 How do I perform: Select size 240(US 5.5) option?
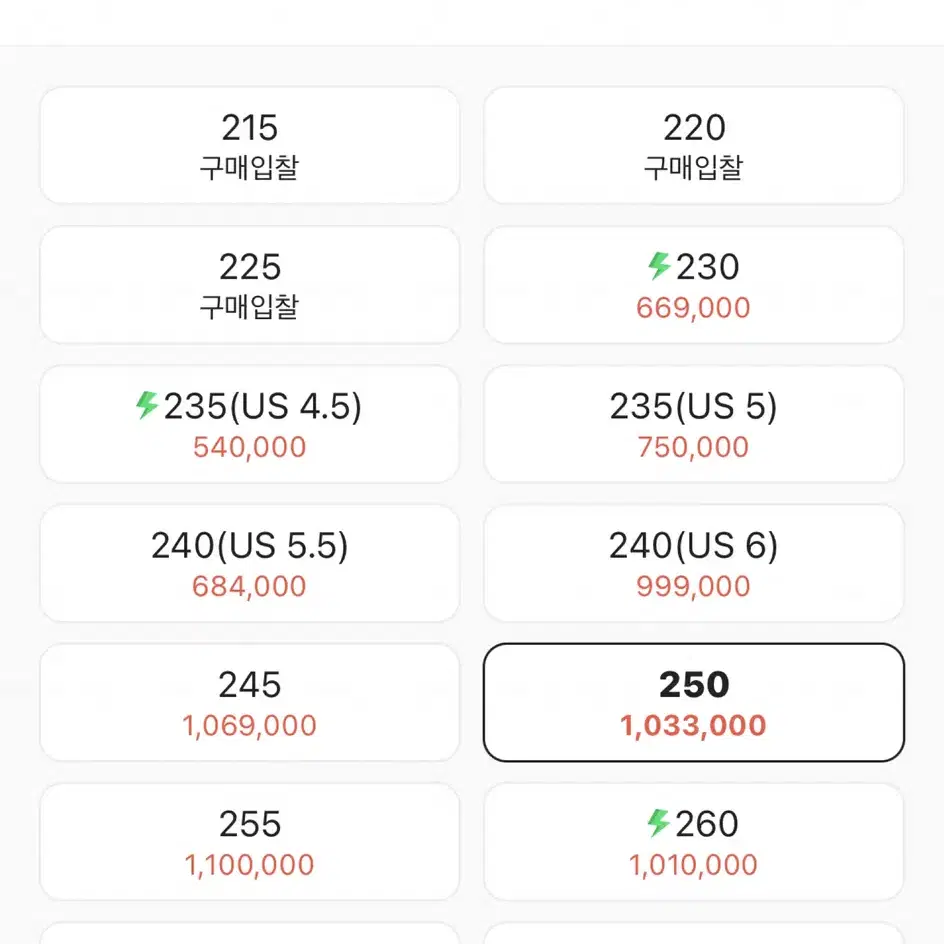pos(249,564)
